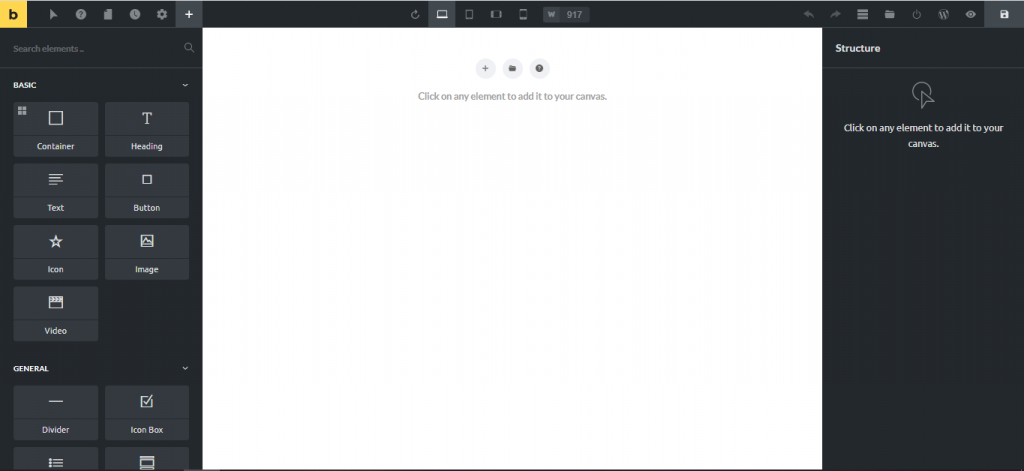The height and width of the screenshot is (471, 1024).
Task: Add a Container element
Action: click(56, 129)
